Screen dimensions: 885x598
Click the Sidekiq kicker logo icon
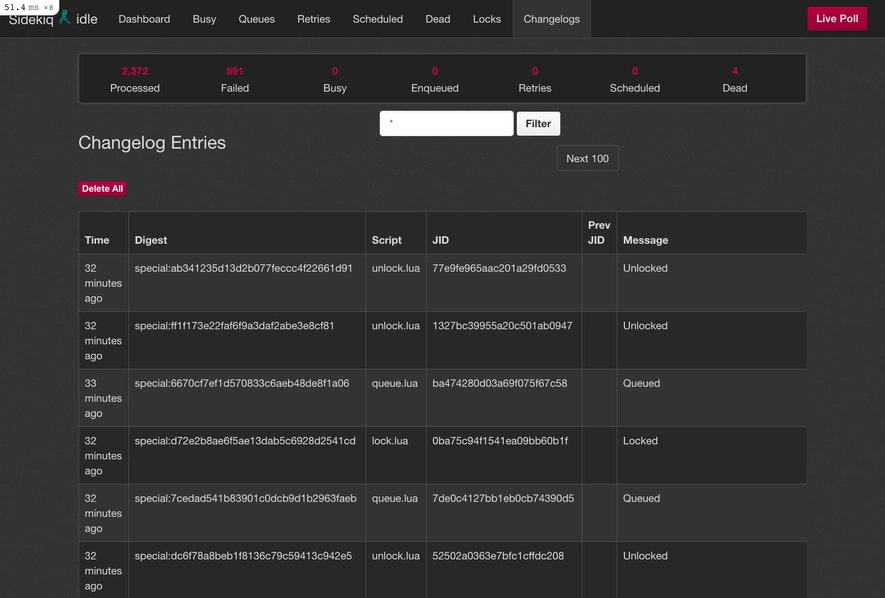[x=65, y=17]
